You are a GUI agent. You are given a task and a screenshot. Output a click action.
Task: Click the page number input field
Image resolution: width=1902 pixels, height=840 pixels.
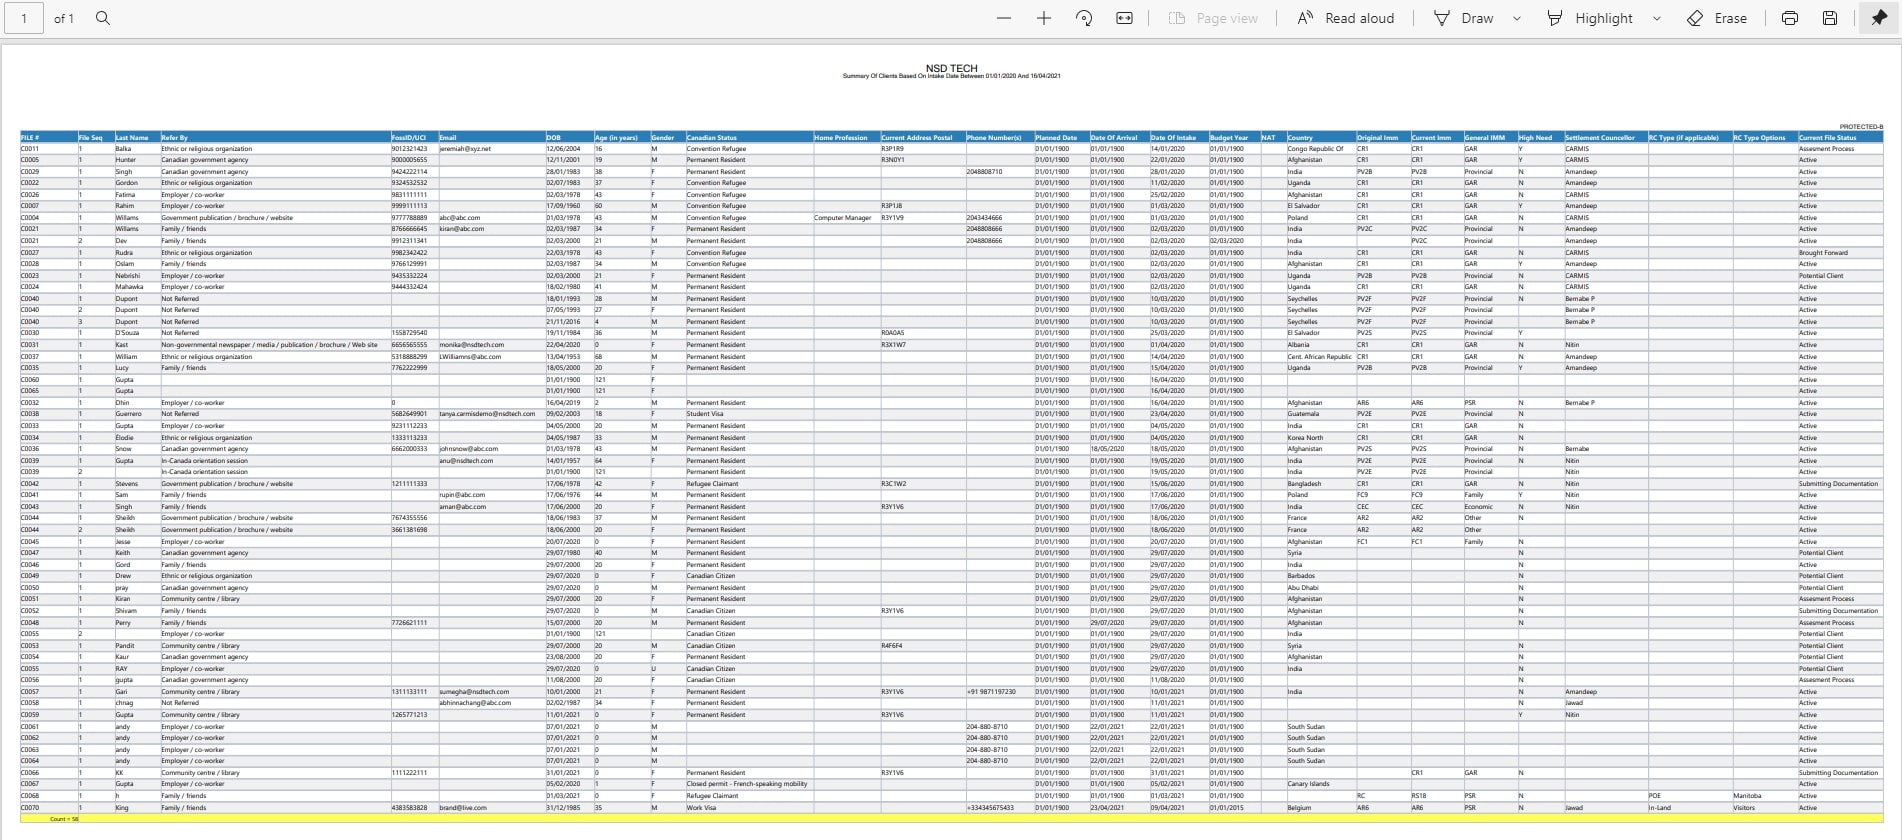pos(24,18)
